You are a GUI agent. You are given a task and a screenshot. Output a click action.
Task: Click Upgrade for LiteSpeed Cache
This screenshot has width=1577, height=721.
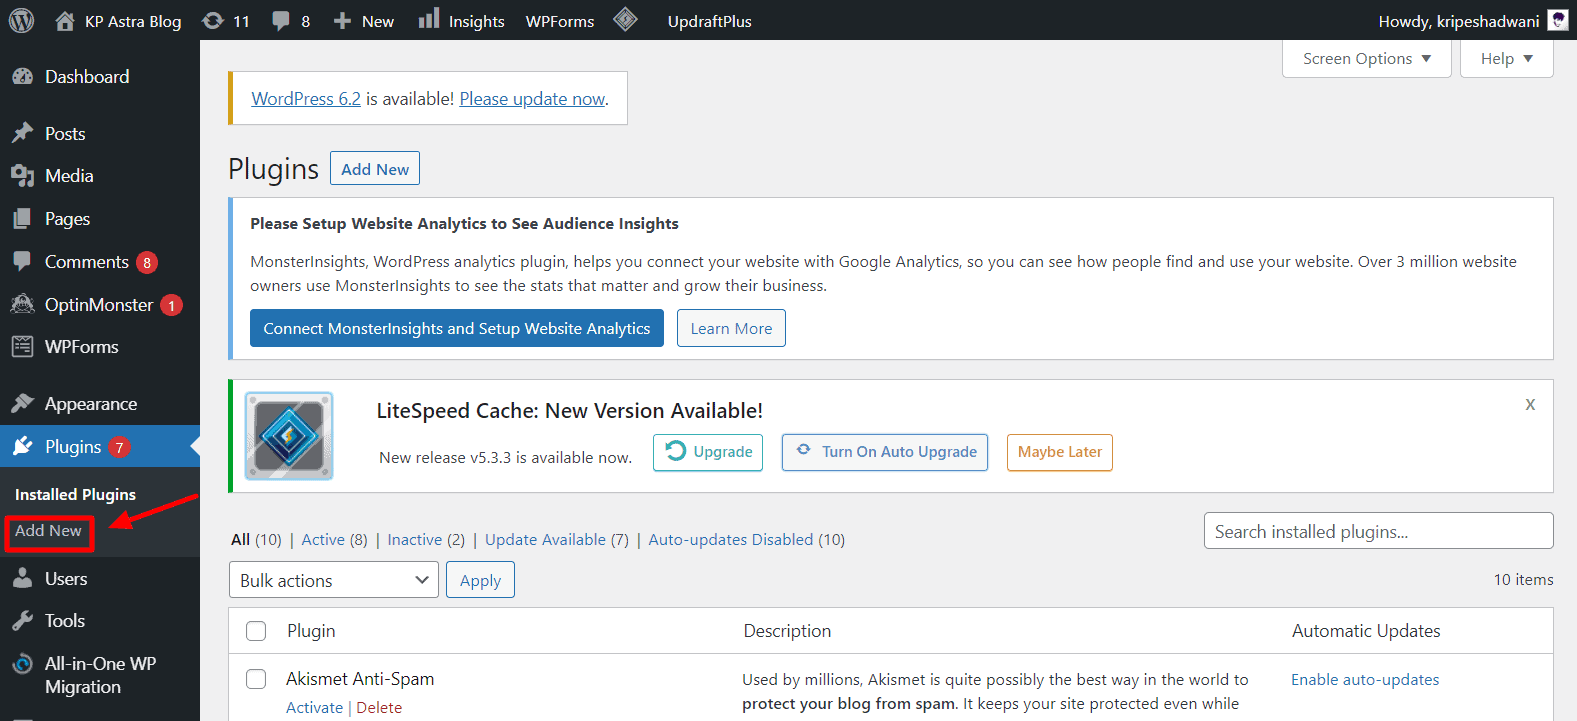pyautogui.click(x=708, y=452)
